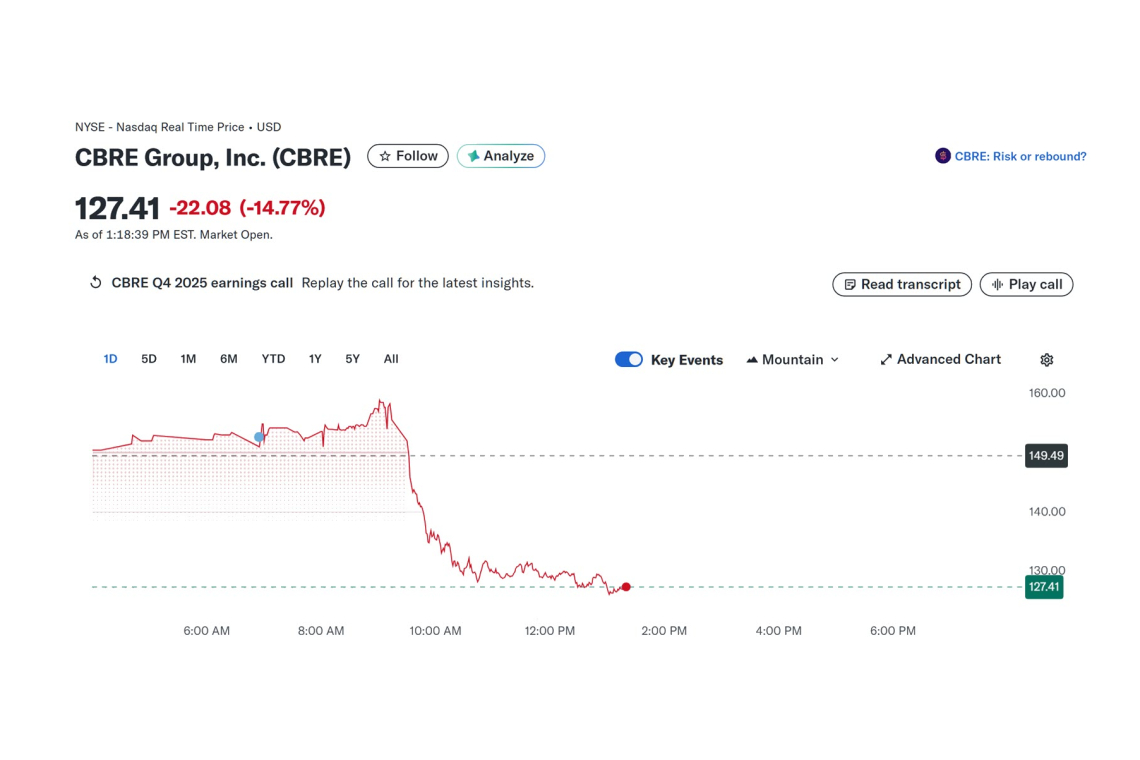Click the gear icon to open chart settings
Image resolution: width=1140 pixels, height=760 pixels.
(1046, 359)
